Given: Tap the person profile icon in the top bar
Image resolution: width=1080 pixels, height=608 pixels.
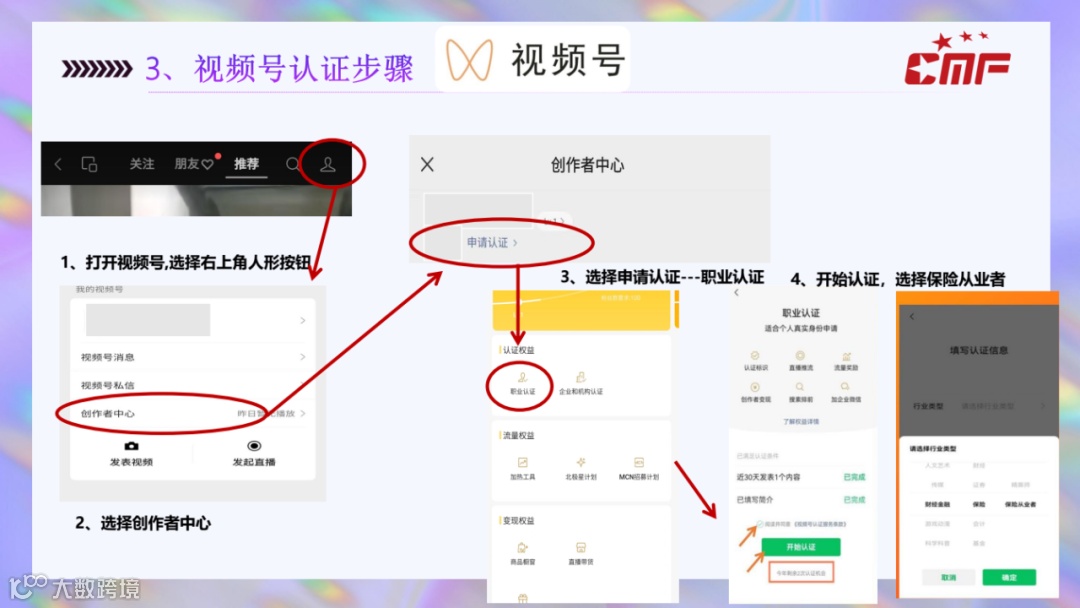Looking at the screenshot, I should tap(328, 165).
